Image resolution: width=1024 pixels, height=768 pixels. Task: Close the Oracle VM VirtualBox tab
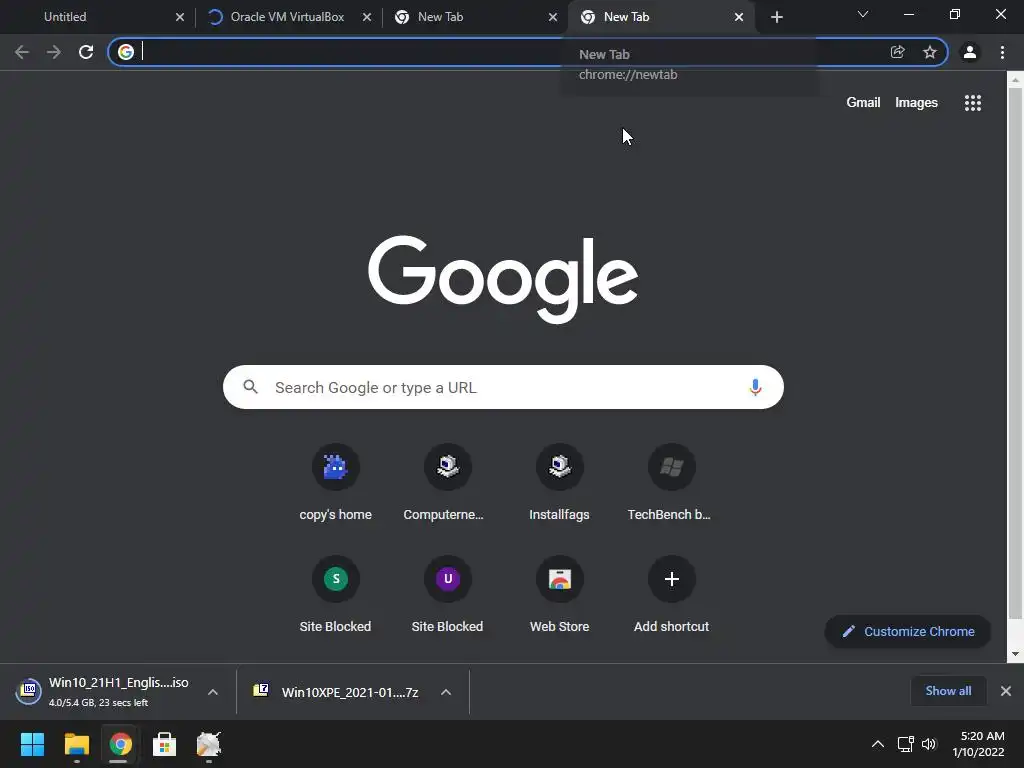point(367,17)
